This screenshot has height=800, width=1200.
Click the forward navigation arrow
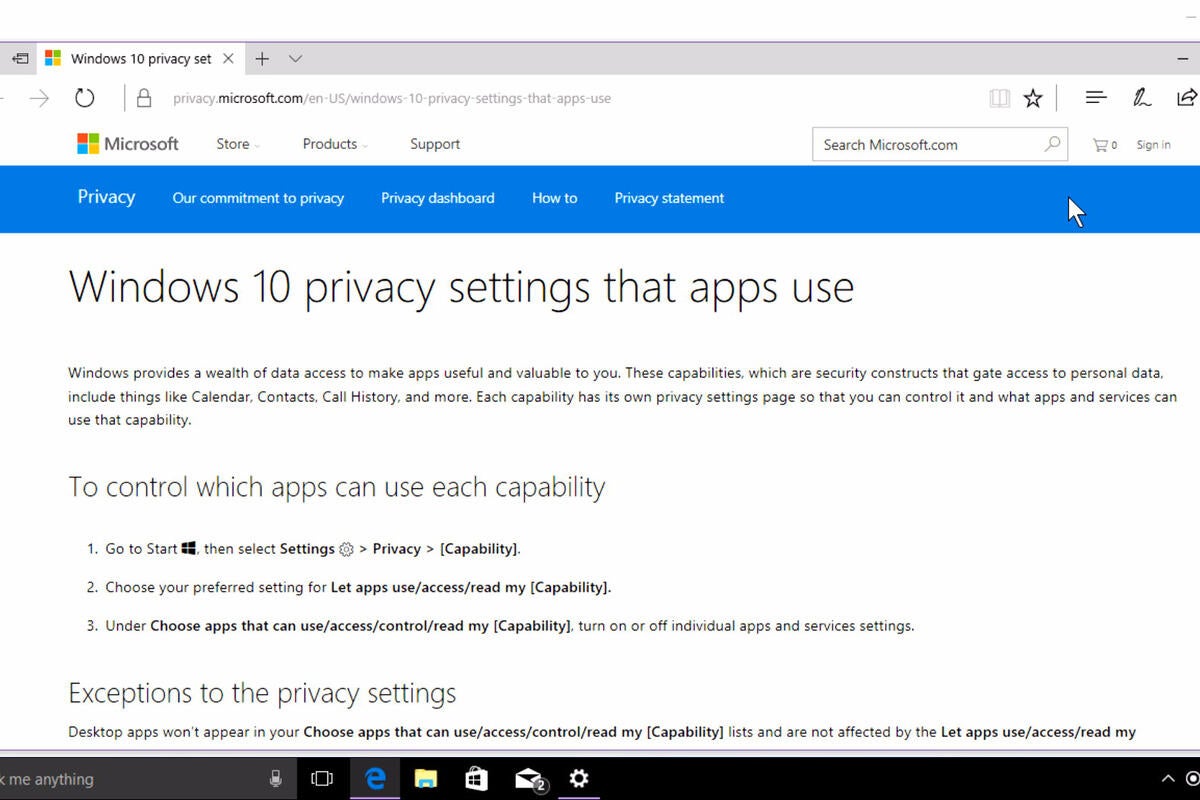39,98
